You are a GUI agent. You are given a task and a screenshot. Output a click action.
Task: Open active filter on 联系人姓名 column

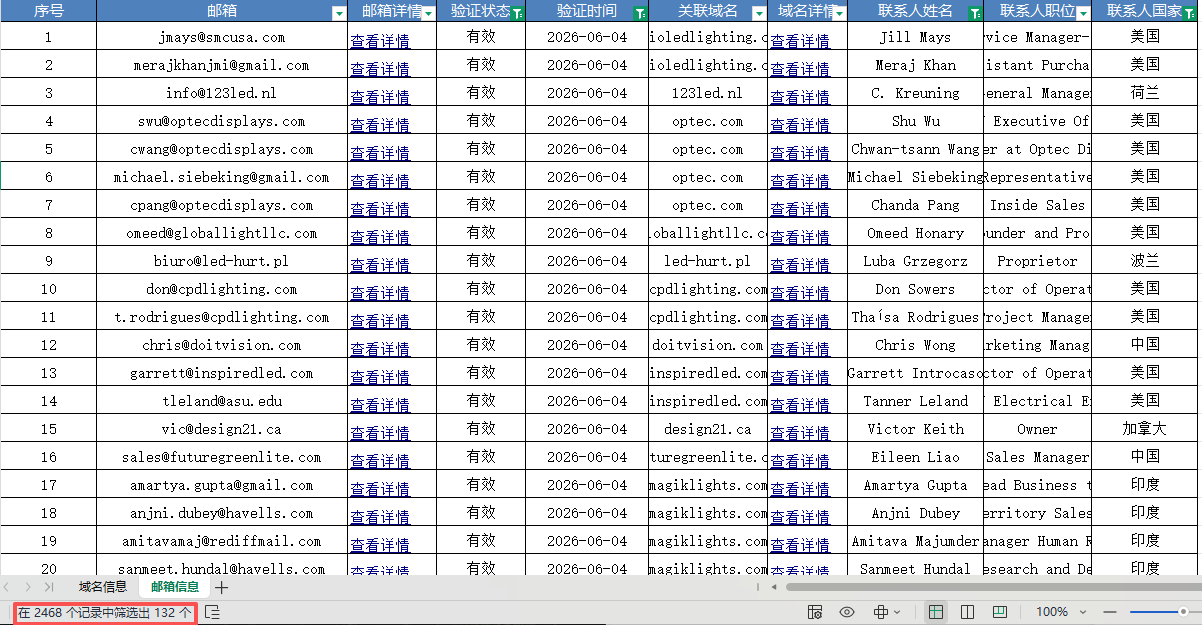tap(975, 13)
